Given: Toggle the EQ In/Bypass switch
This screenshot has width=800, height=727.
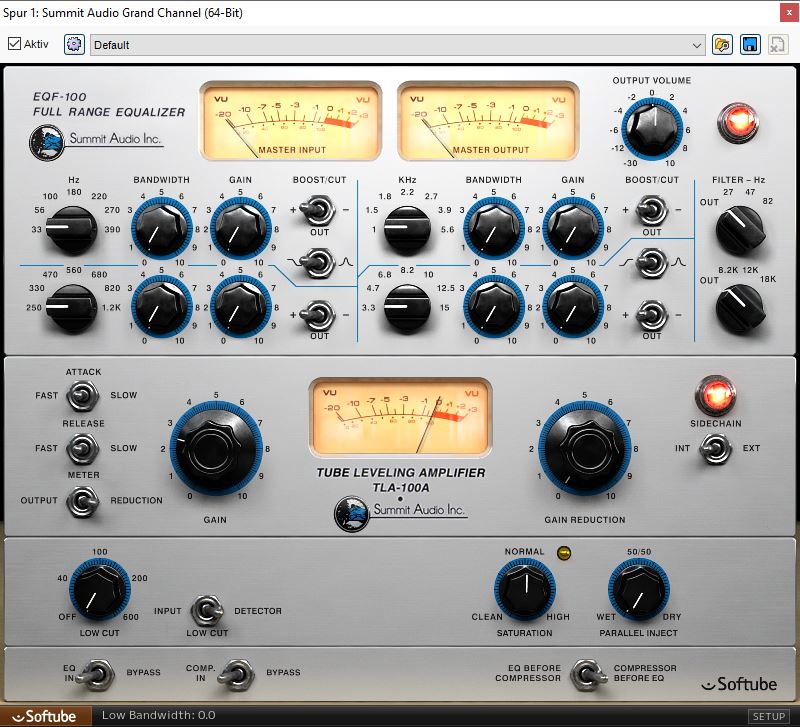Looking at the screenshot, I should point(97,674).
